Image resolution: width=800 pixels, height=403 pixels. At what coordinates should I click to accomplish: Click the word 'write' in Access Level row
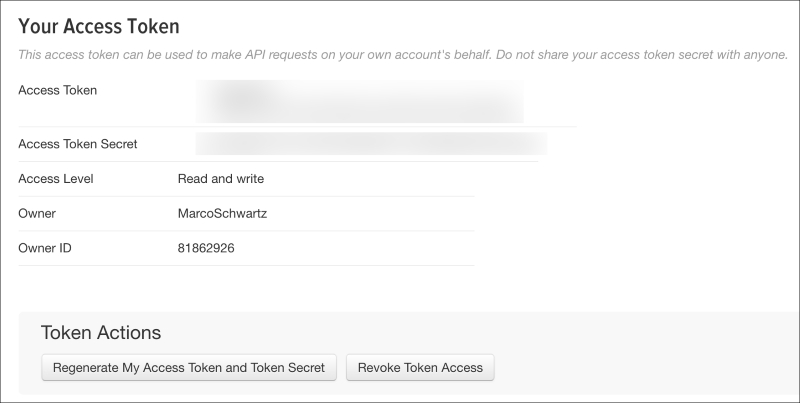250,179
